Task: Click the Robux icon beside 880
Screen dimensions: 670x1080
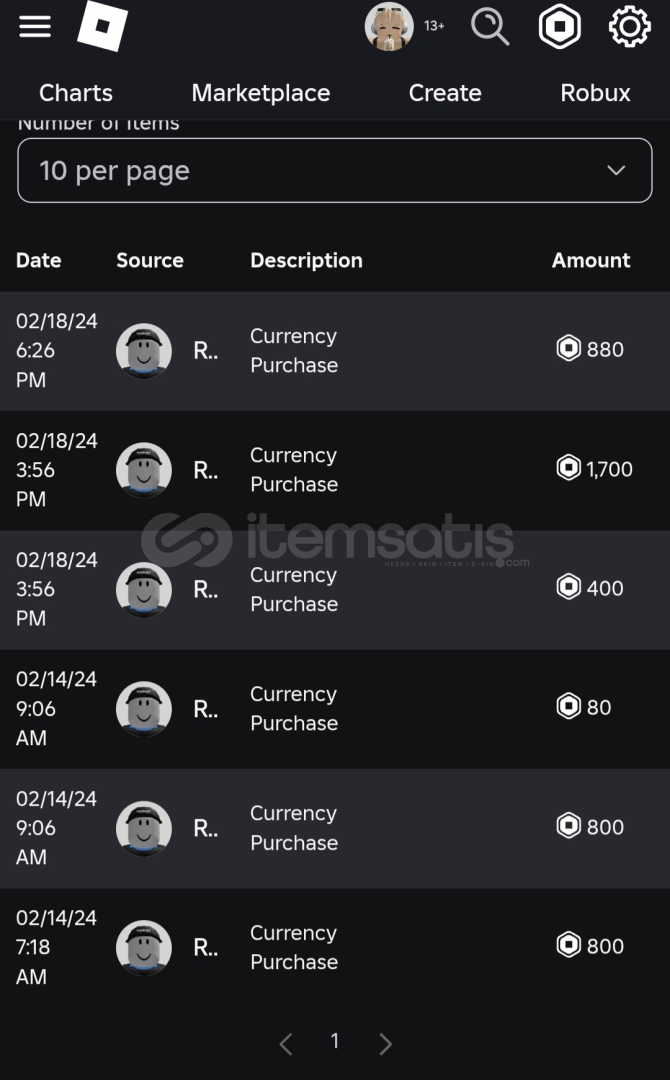Action: pyautogui.click(x=569, y=349)
